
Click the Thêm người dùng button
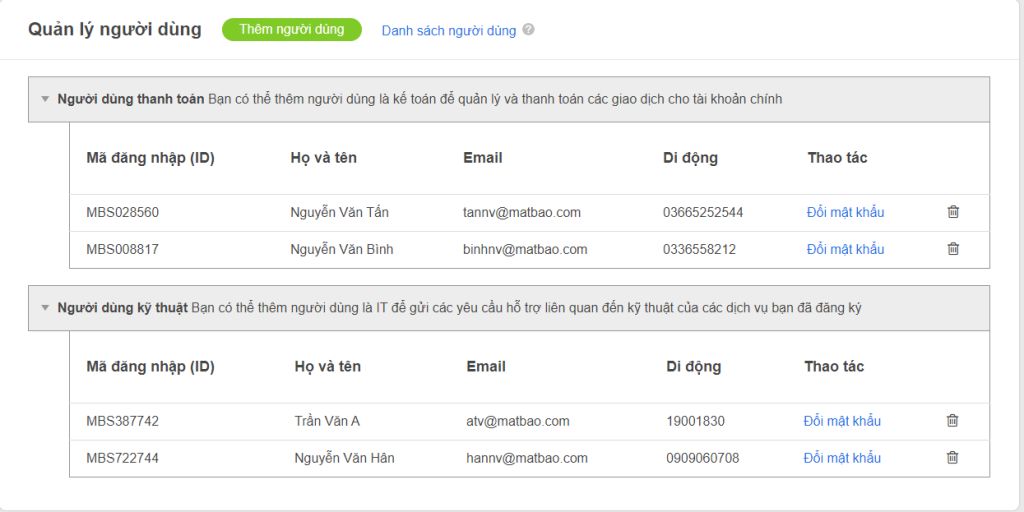click(291, 30)
